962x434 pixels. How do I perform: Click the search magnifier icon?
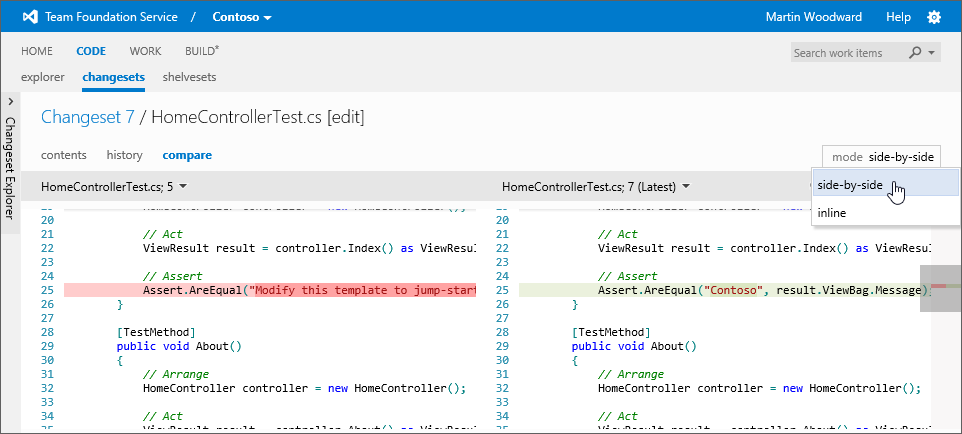pos(915,53)
